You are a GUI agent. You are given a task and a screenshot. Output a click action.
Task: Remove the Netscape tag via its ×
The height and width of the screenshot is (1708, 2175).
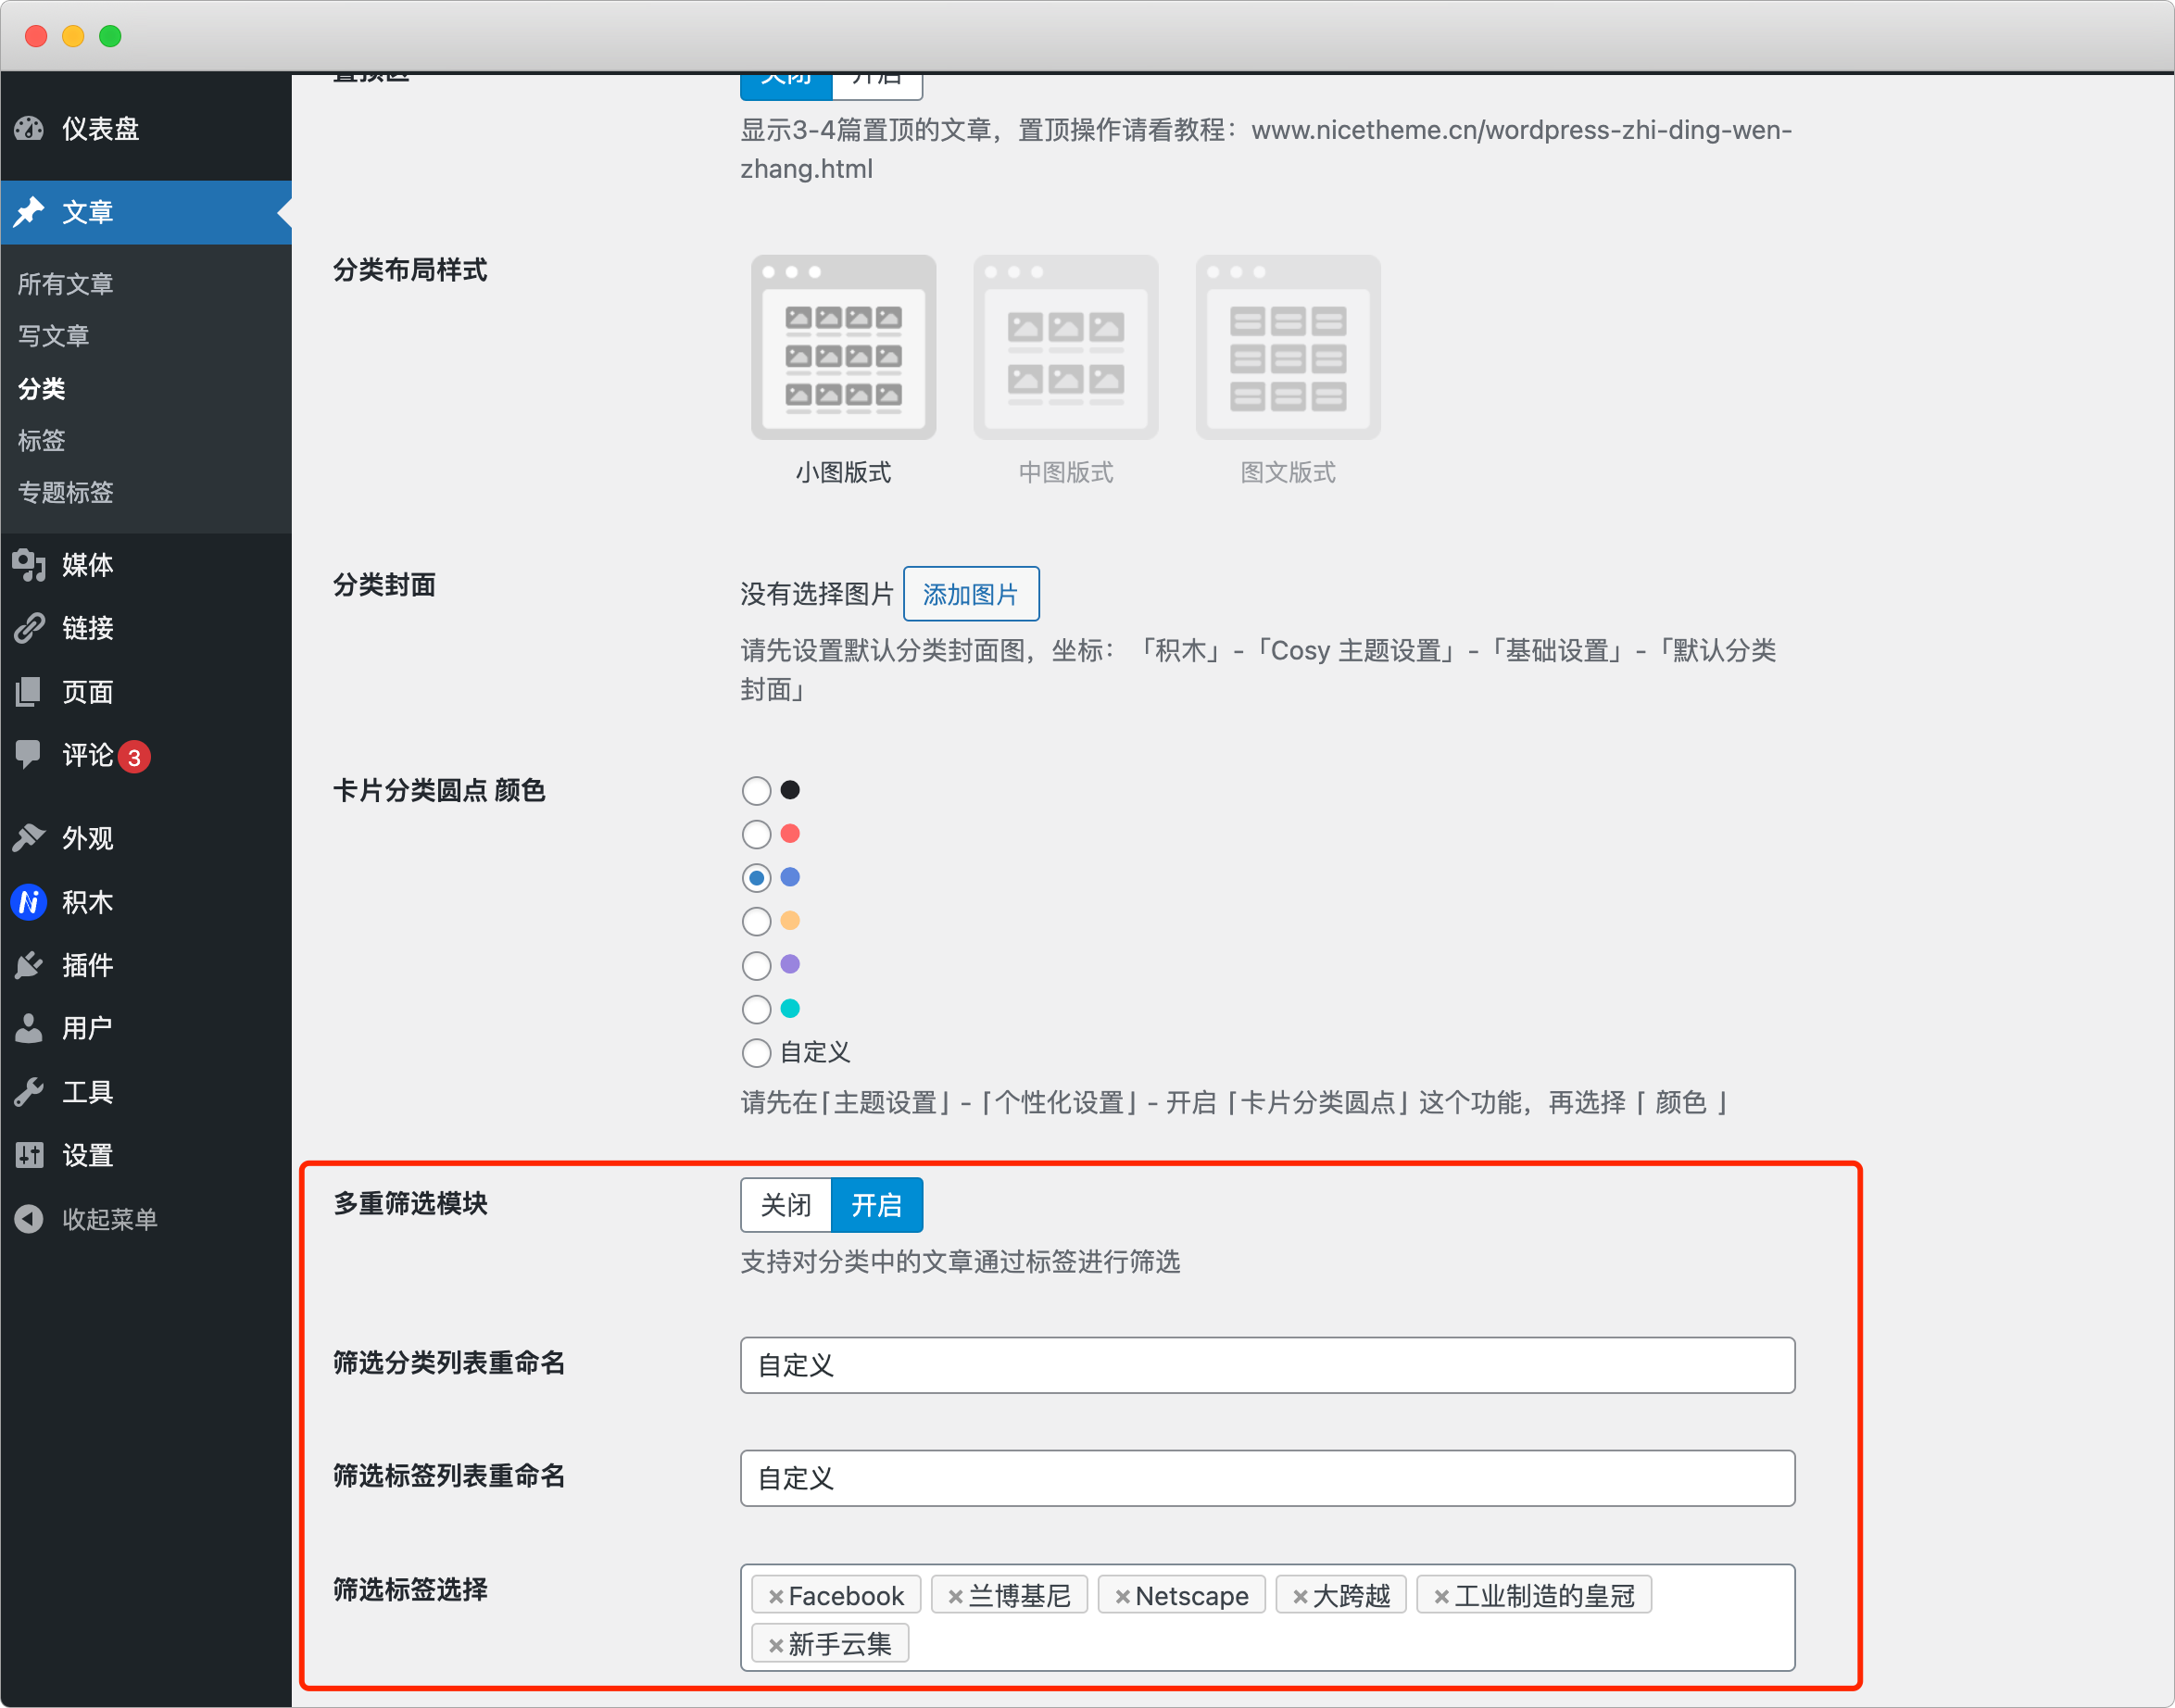click(x=1122, y=1597)
